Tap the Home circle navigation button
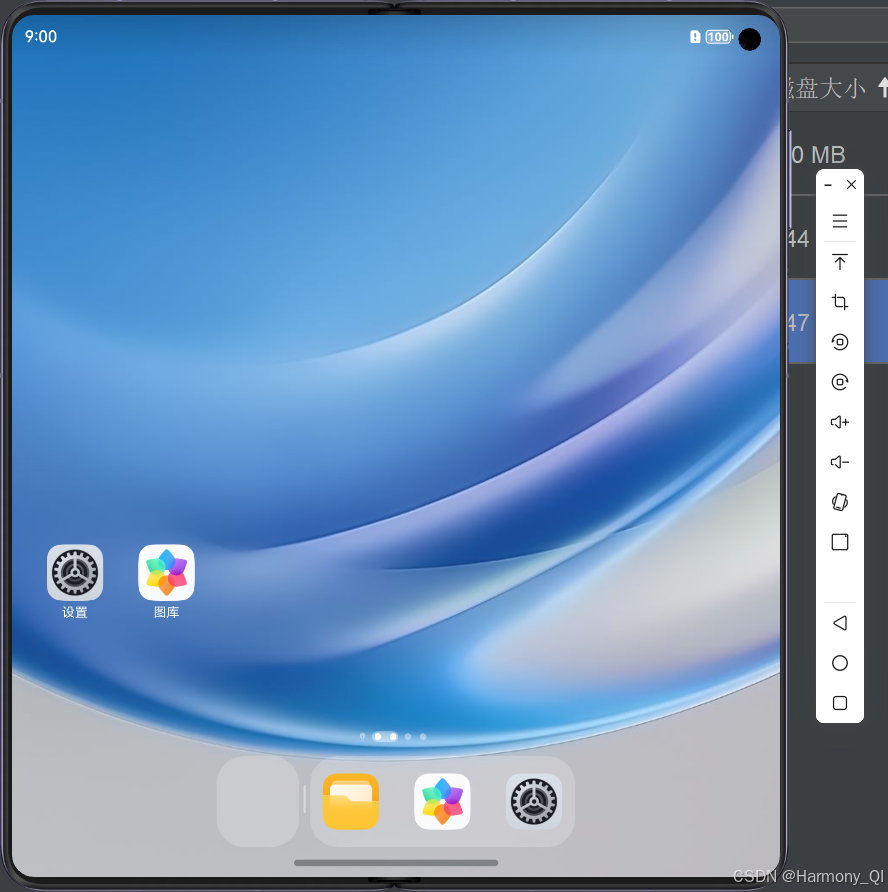This screenshot has width=888, height=892. point(840,663)
